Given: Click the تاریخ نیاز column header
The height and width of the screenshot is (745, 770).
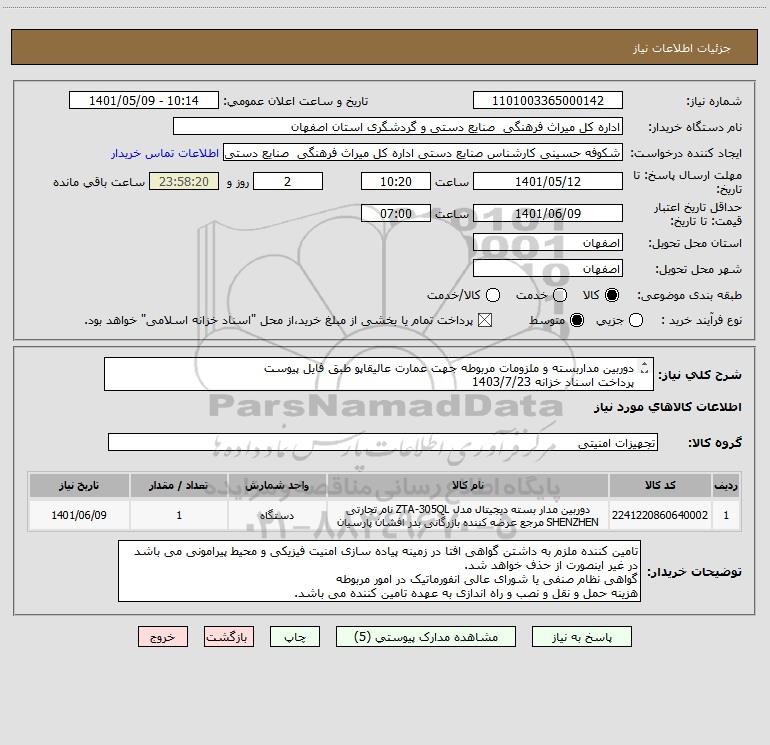Looking at the screenshot, I should click(x=79, y=485).
